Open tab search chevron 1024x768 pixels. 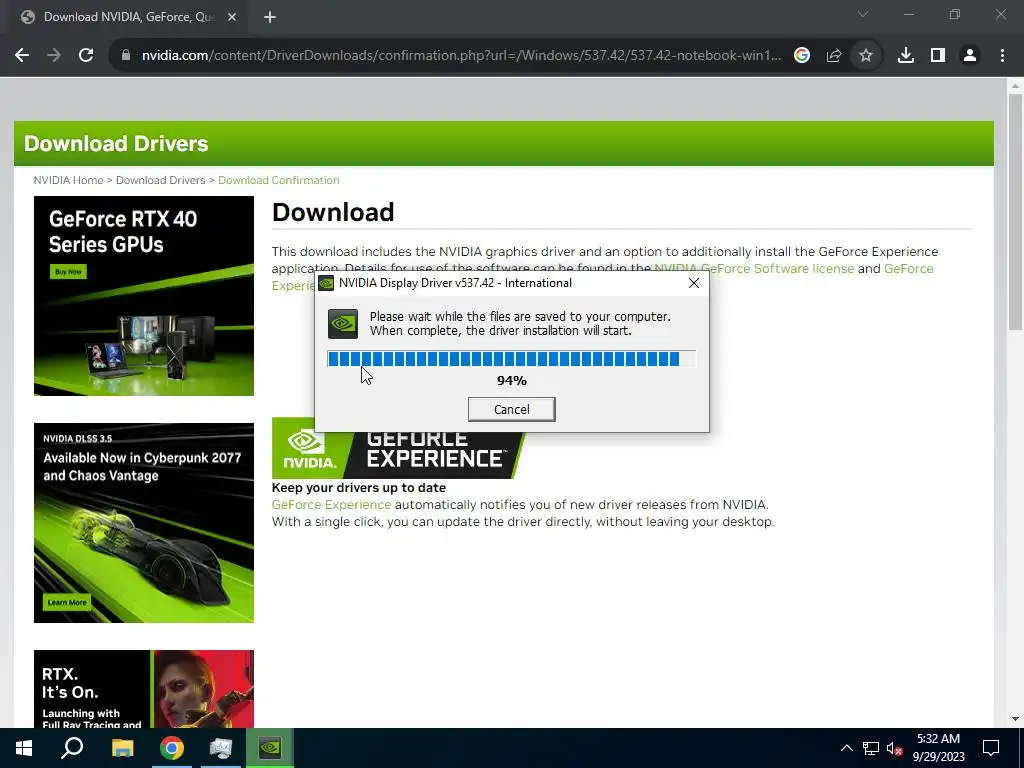click(x=863, y=14)
